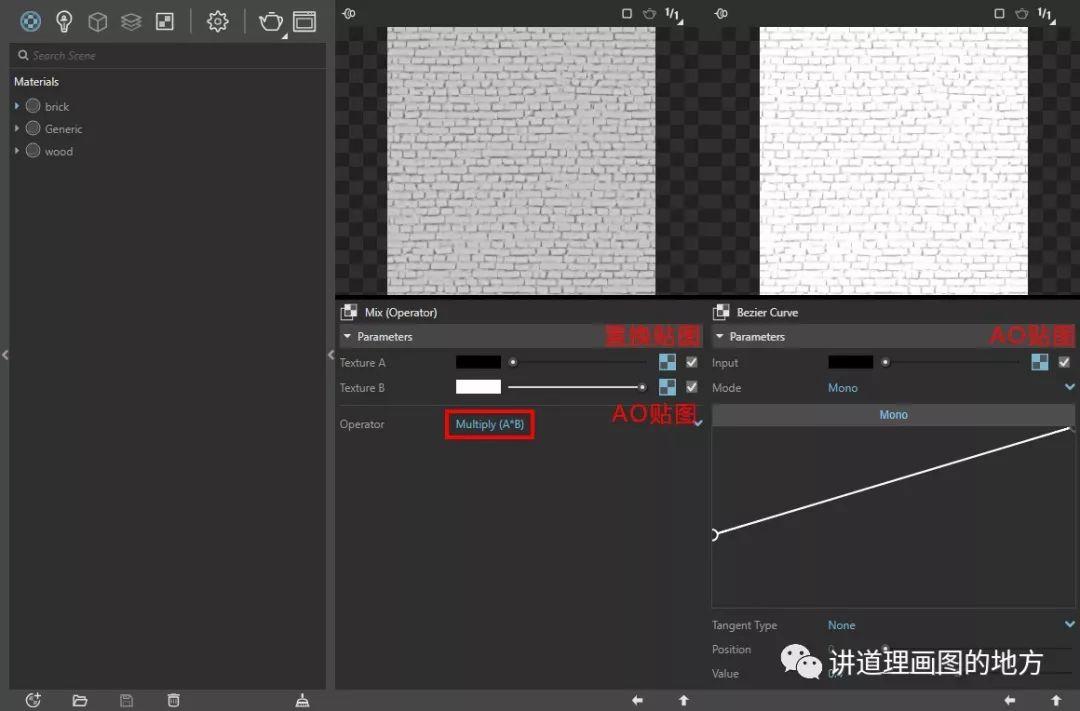
Task: Click the teapot render preview icon in toolbar
Action: click(x=271, y=22)
